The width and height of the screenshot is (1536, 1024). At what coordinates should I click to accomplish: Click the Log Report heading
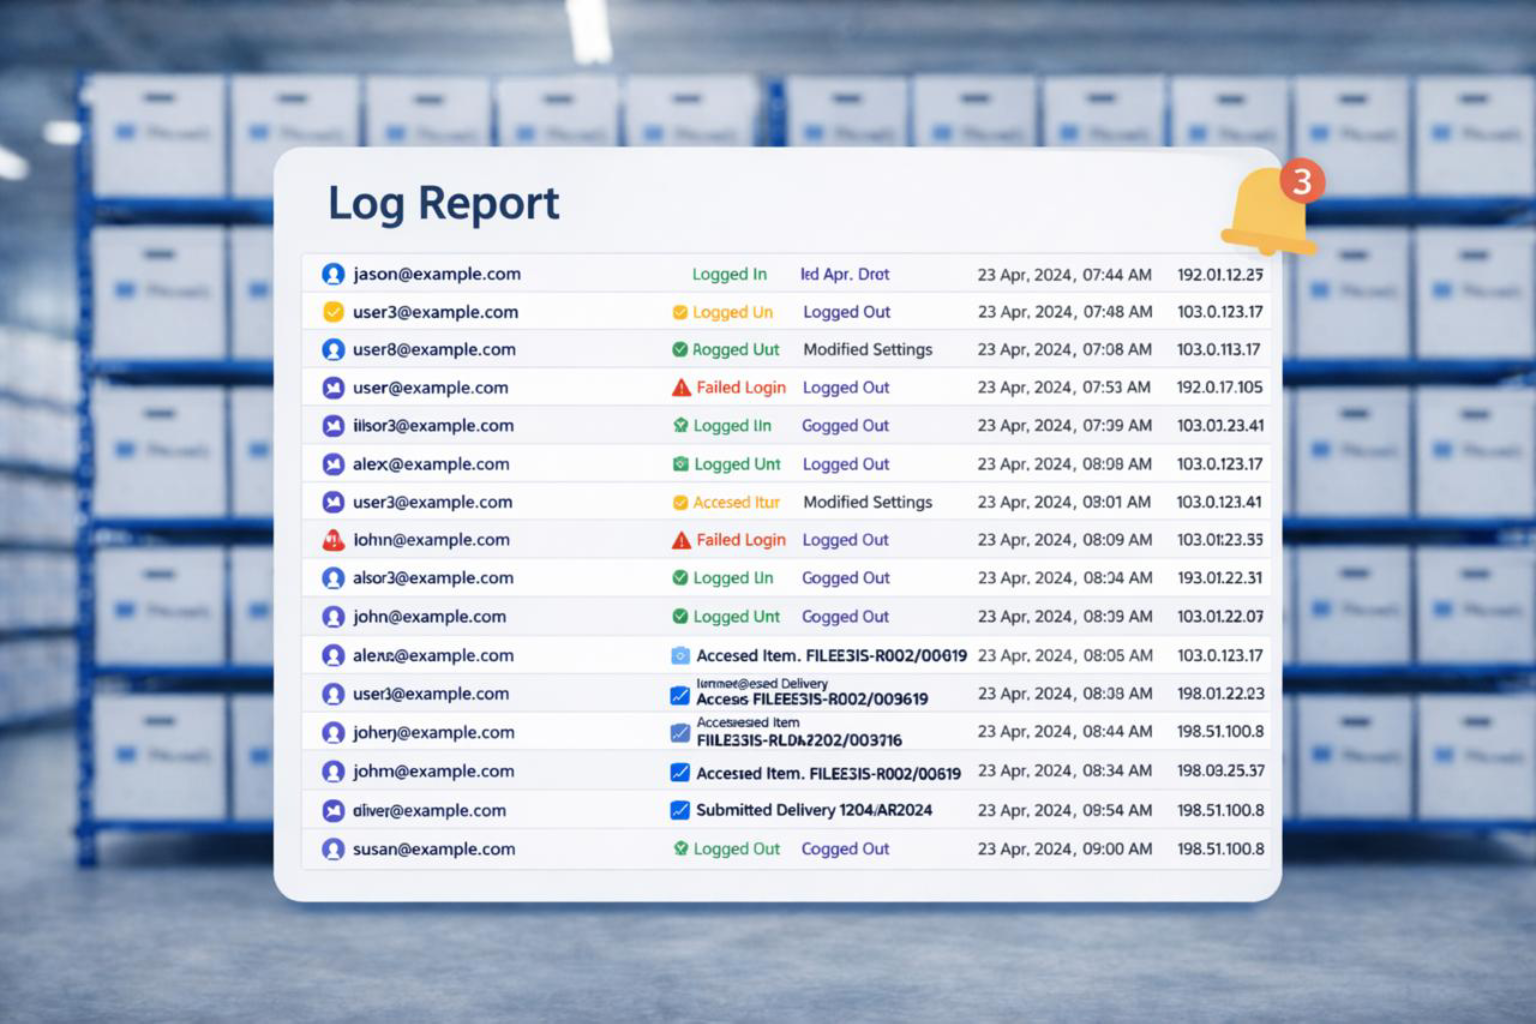pos(443,203)
